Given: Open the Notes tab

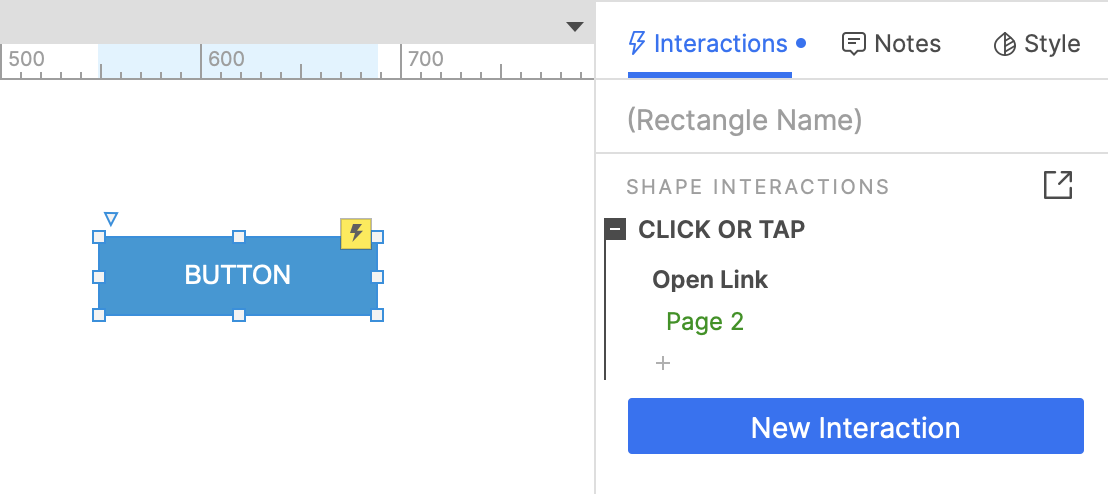Looking at the screenshot, I should click(891, 44).
